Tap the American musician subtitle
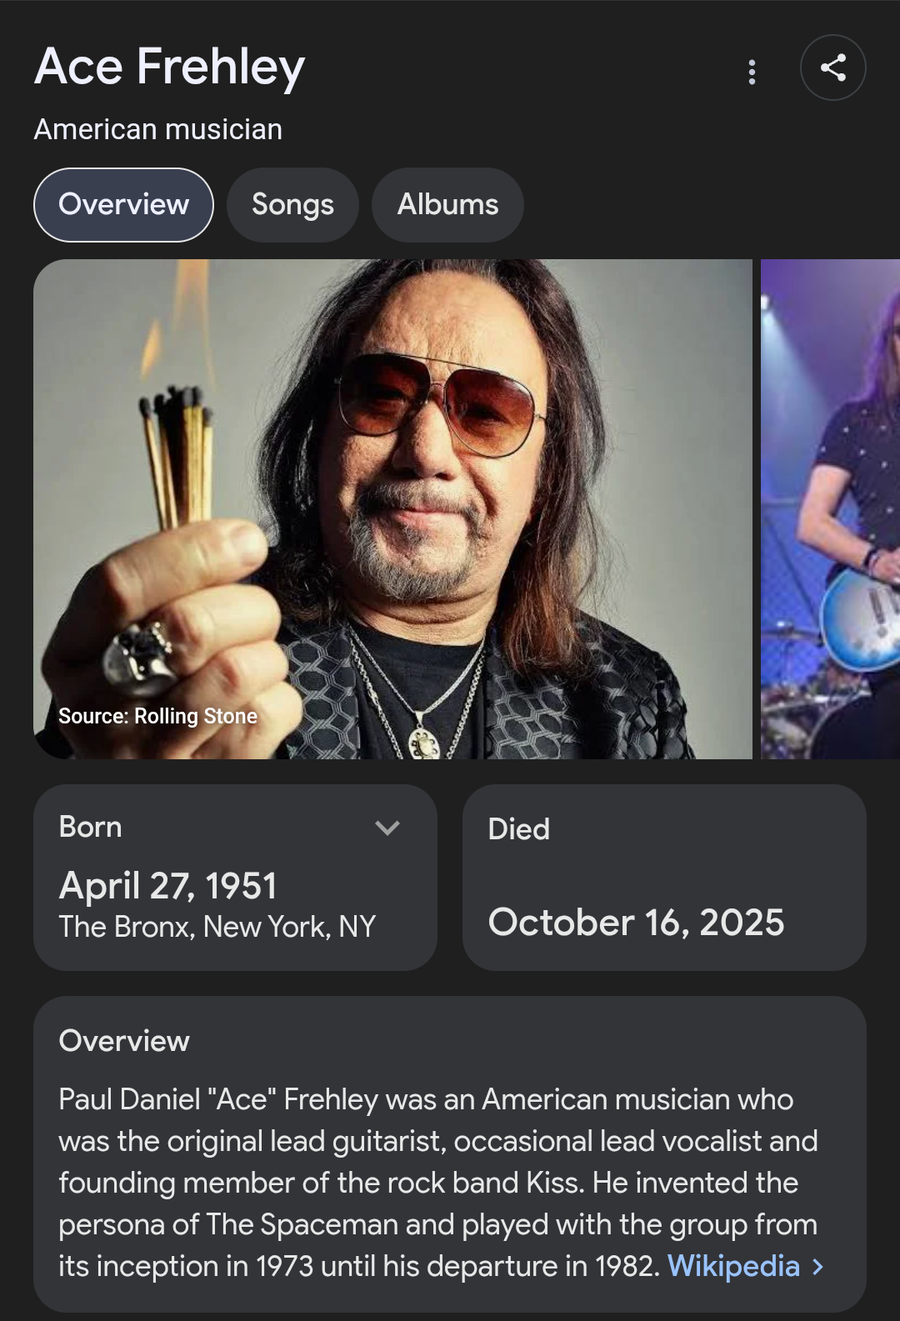Screen dimensions: 900x1321 [x=158, y=130]
